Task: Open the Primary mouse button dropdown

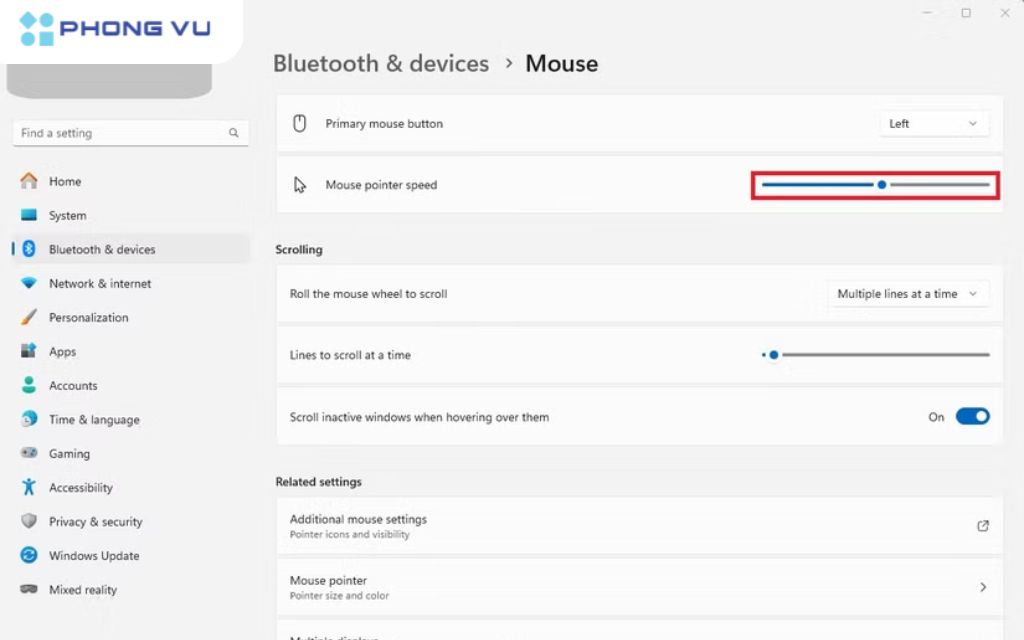Action: click(932, 123)
